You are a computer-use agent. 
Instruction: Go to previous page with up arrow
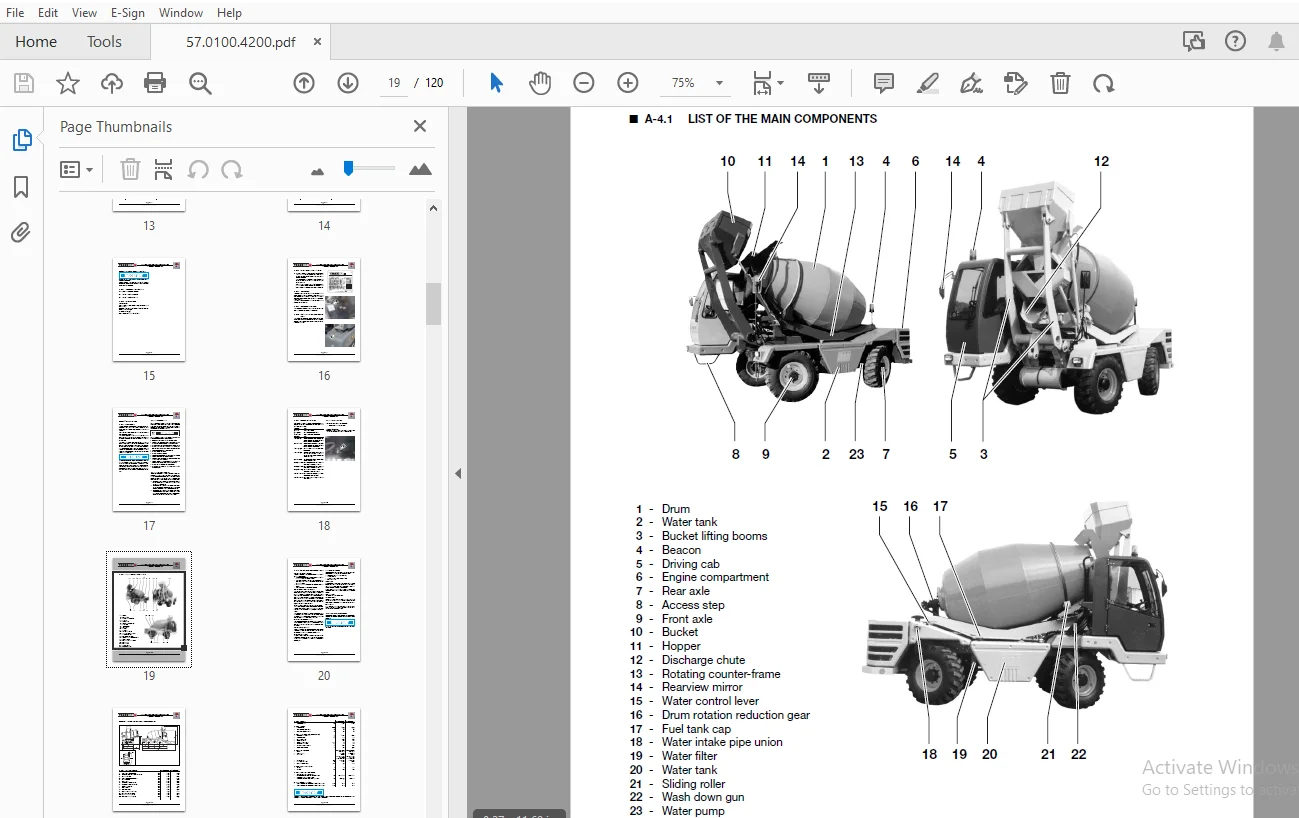tap(304, 83)
